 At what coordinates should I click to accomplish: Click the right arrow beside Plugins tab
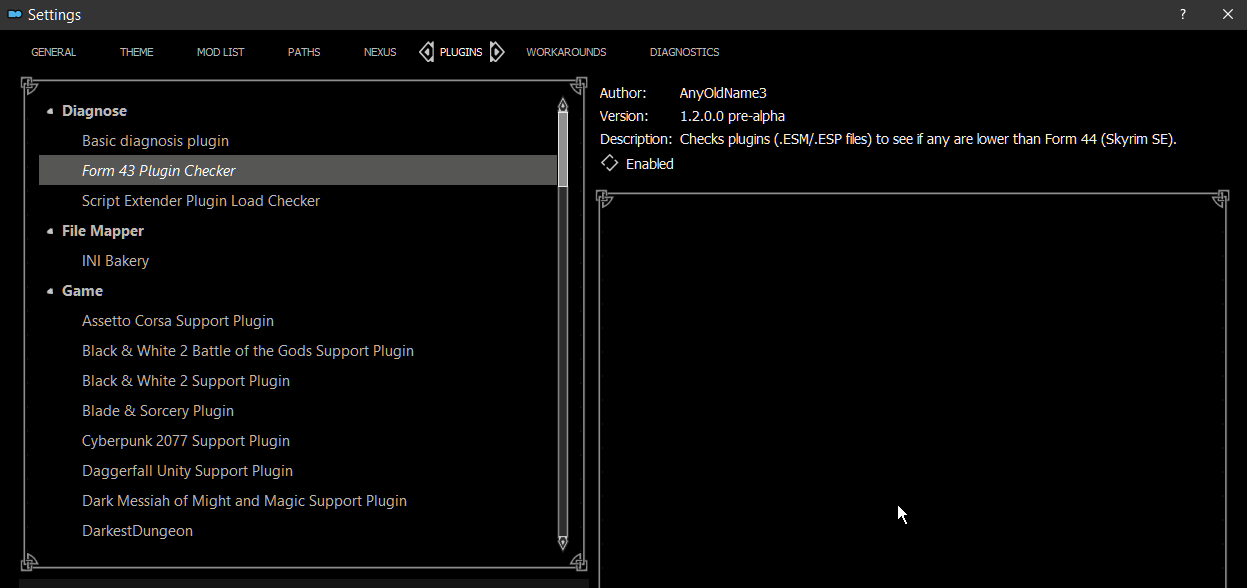tap(496, 52)
